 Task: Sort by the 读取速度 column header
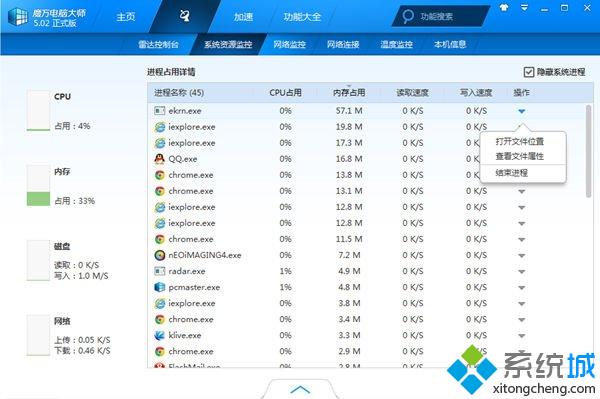coord(412,93)
